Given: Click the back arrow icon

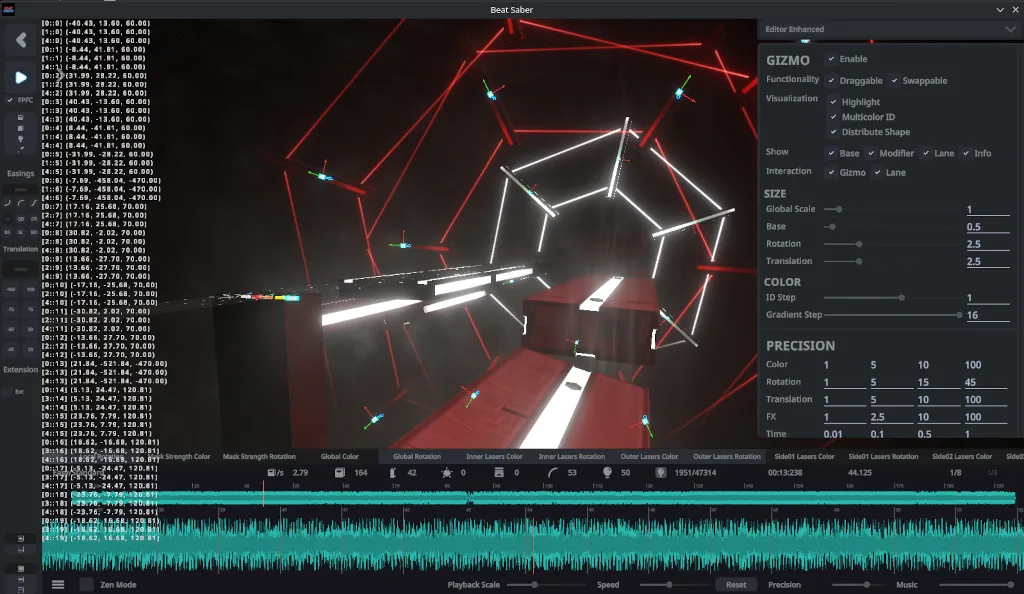Looking at the screenshot, I should tap(21, 40).
